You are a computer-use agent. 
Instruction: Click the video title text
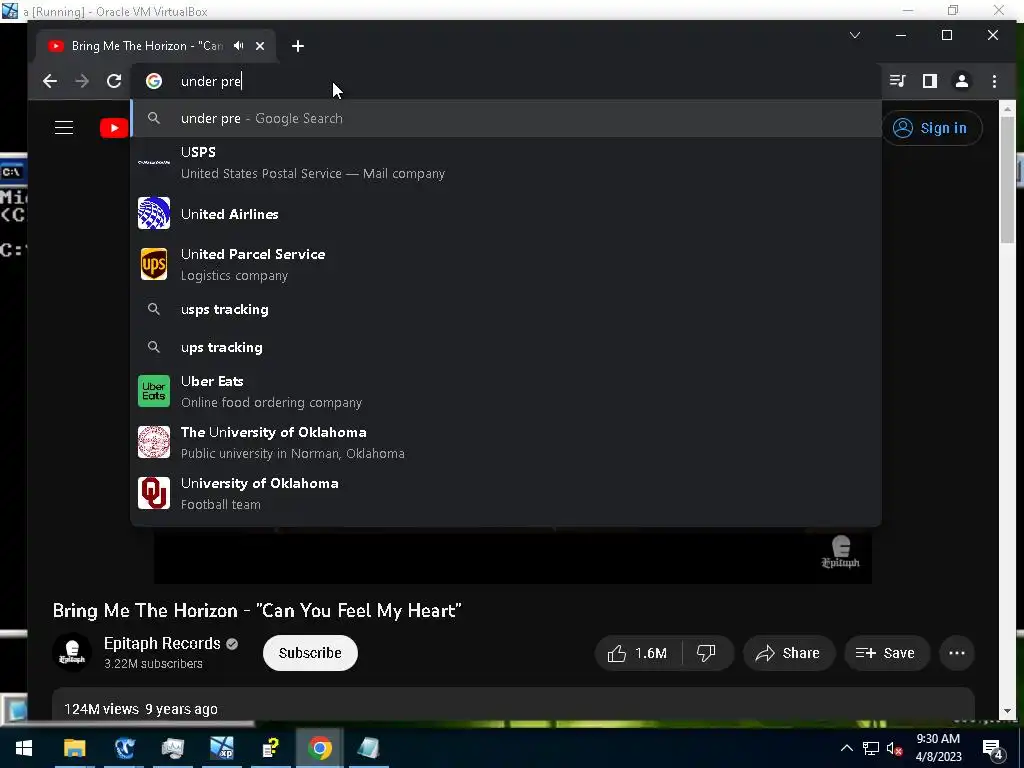pos(257,611)
